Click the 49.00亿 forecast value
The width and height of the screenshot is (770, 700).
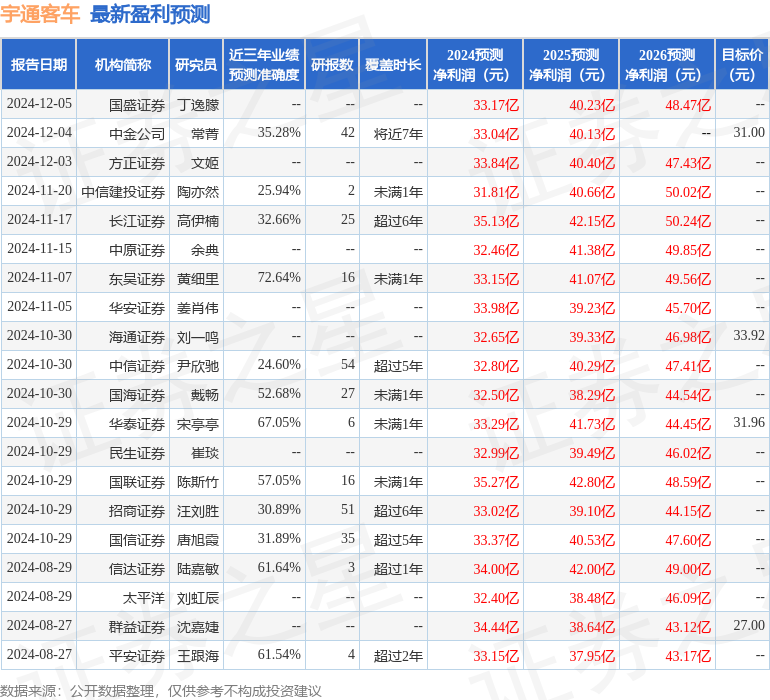point(688,569)
